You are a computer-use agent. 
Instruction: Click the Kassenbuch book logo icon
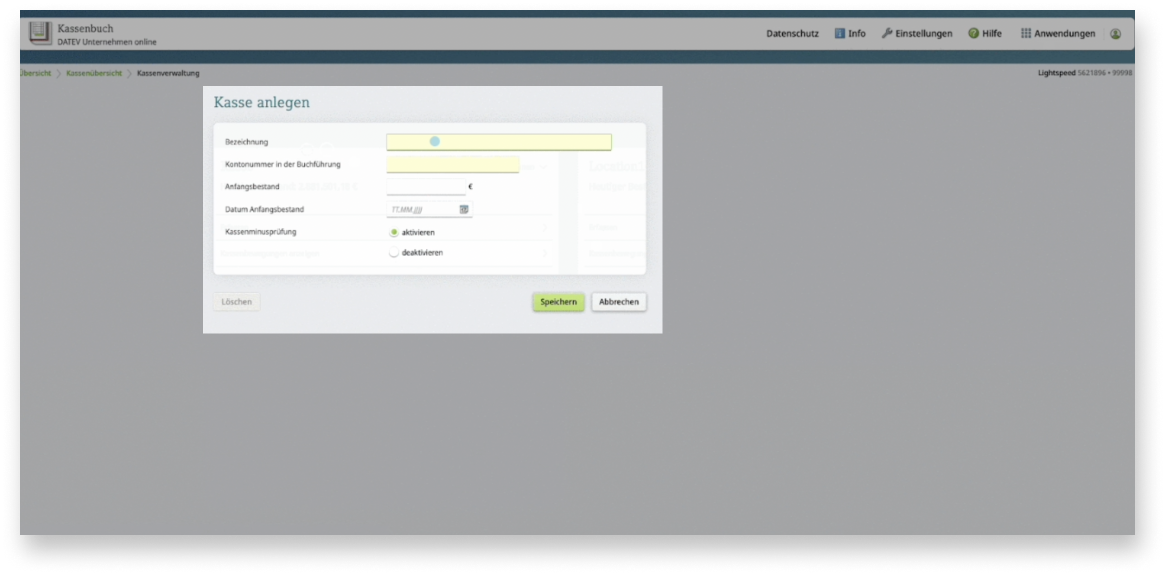point(41,33)
